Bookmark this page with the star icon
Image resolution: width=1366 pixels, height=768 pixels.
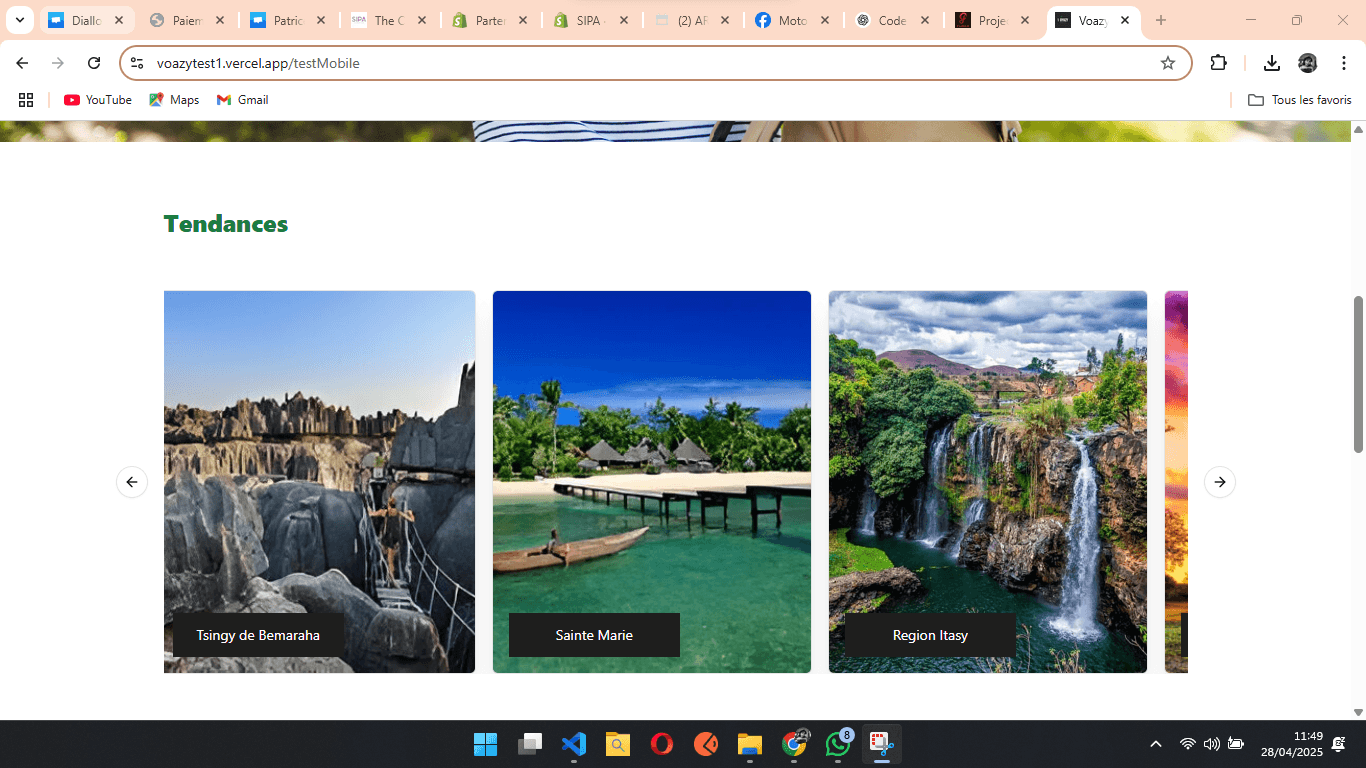[1167, 63]
